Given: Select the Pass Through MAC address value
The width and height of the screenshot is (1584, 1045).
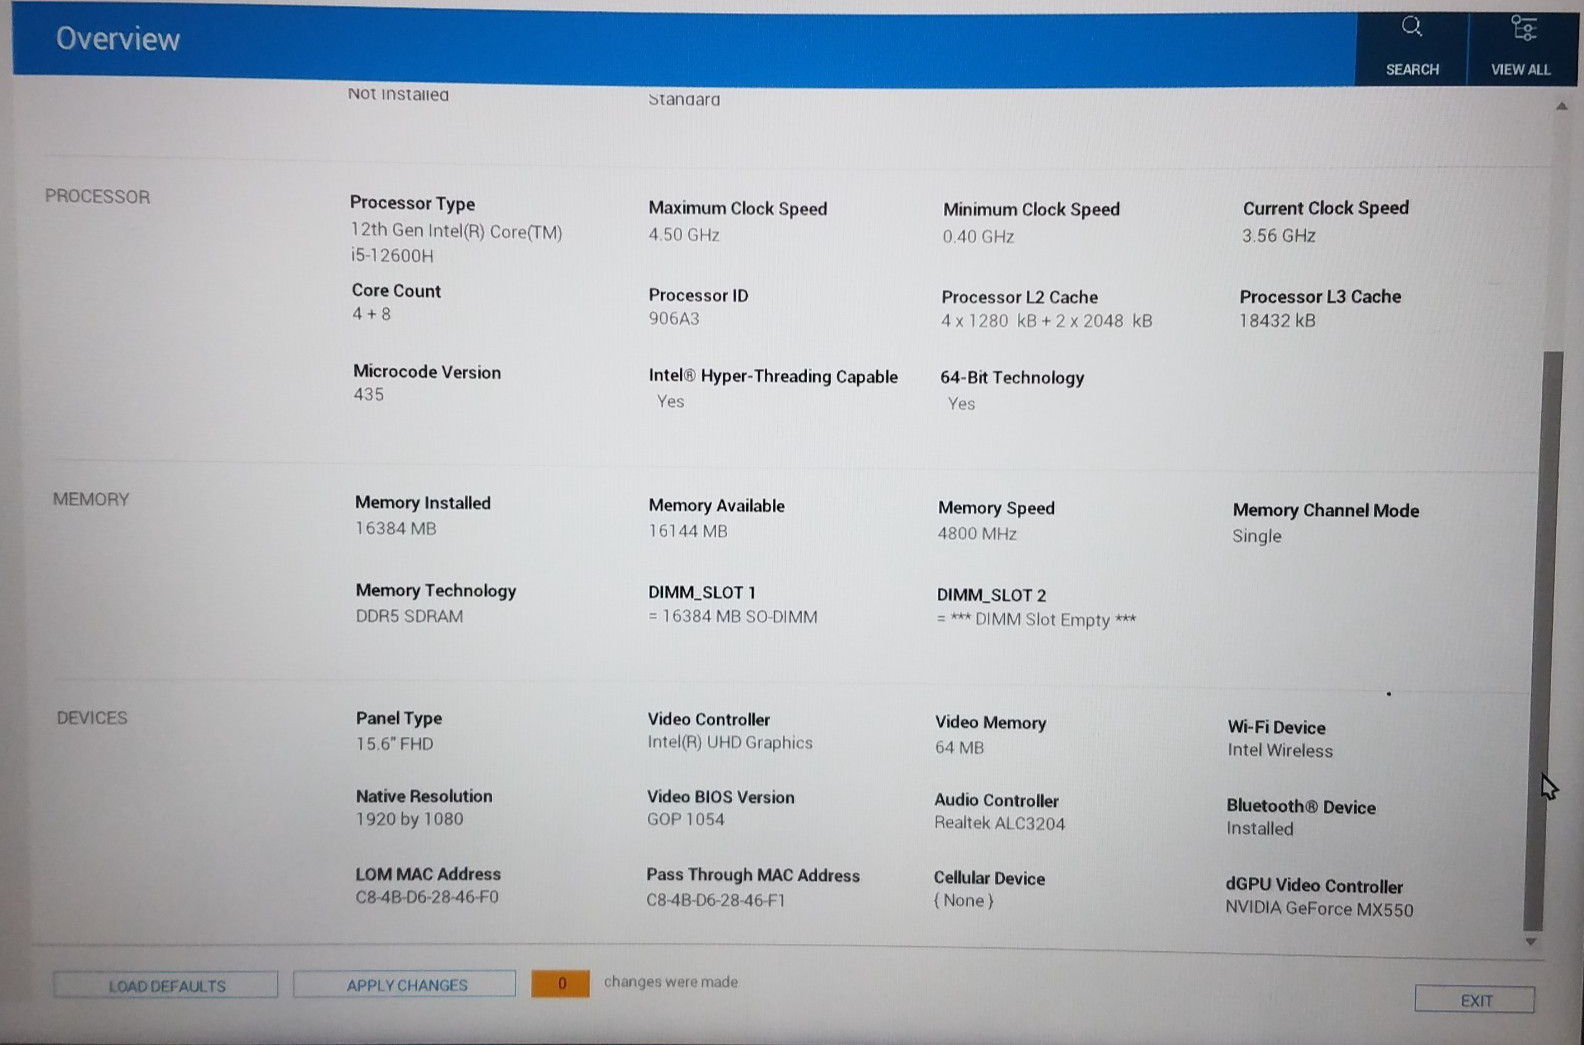Looking at the screenshot, I should (x=716, y=901).
